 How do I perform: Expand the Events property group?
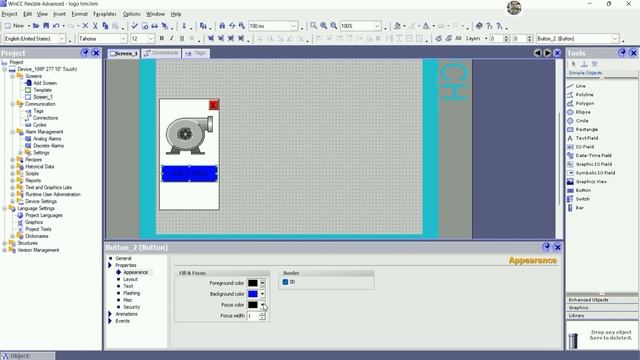pos(110,321)
